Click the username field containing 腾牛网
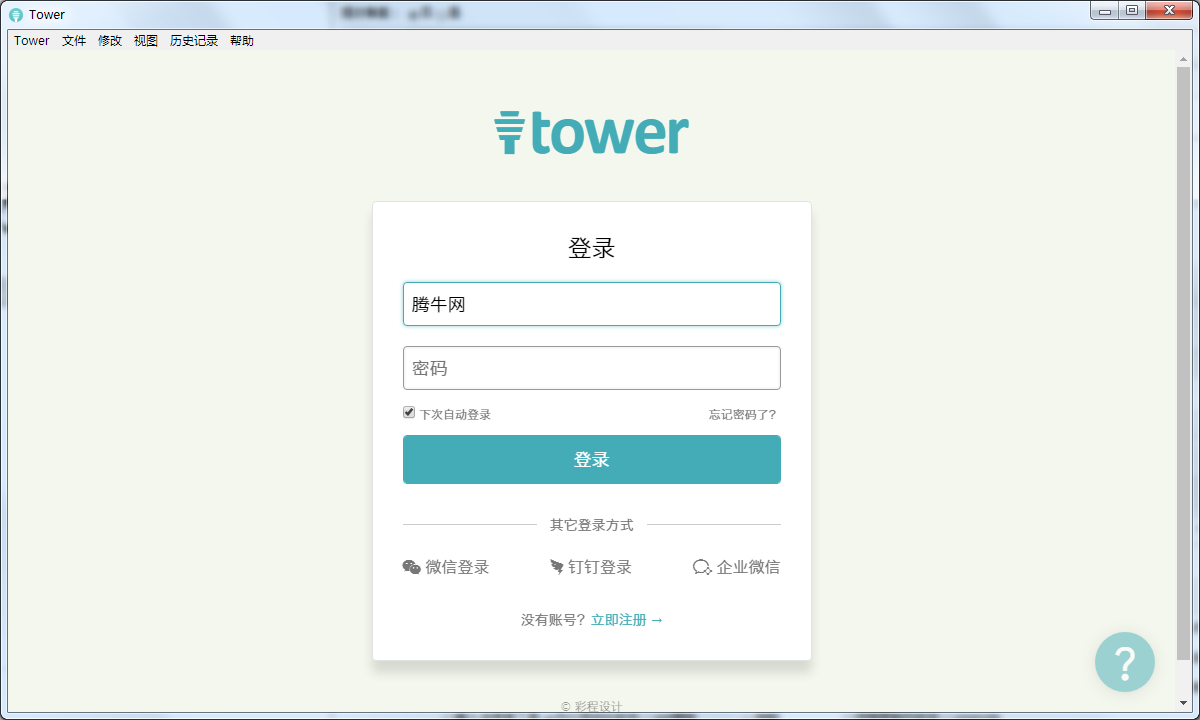This screenshot has width=1200, height=720. click(x=592, y=304)
